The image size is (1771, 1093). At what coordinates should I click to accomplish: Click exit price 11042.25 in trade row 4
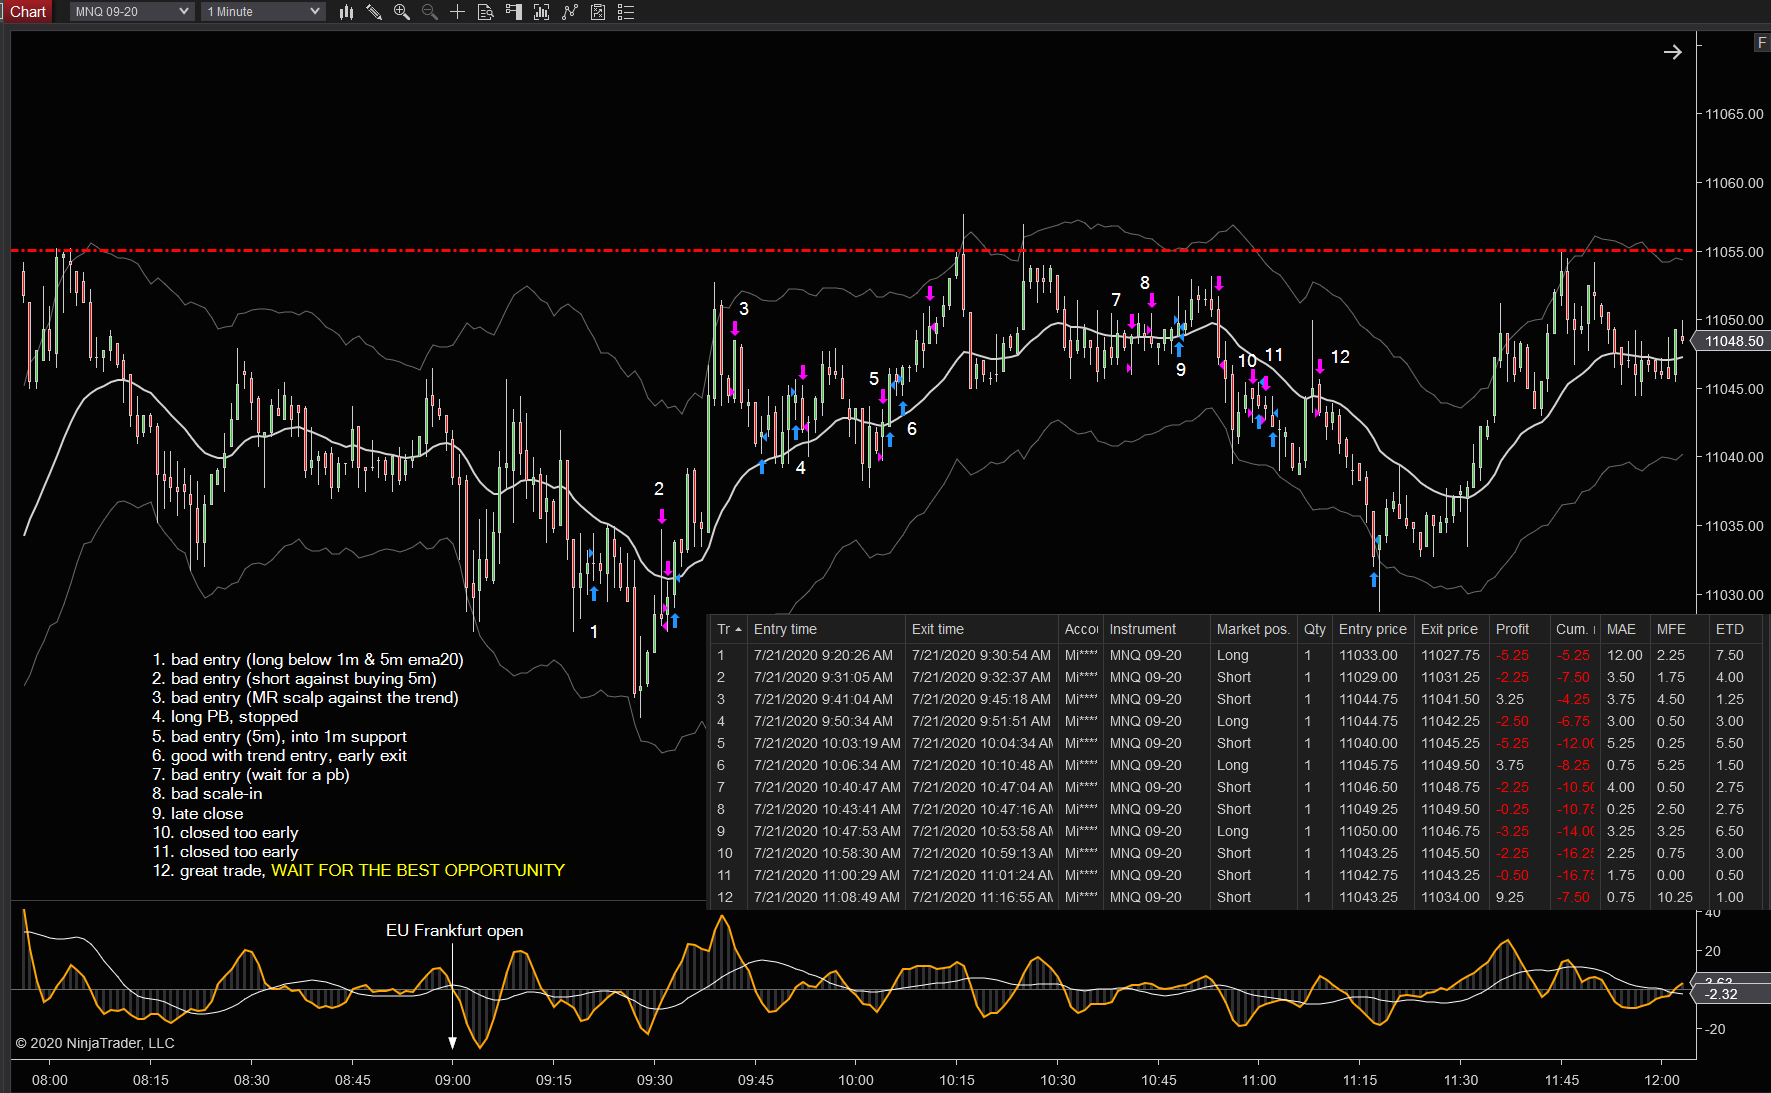[x=1450, y=721]
